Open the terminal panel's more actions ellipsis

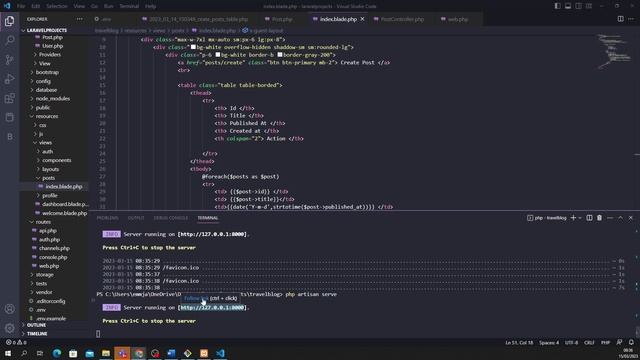pos(610,218)
